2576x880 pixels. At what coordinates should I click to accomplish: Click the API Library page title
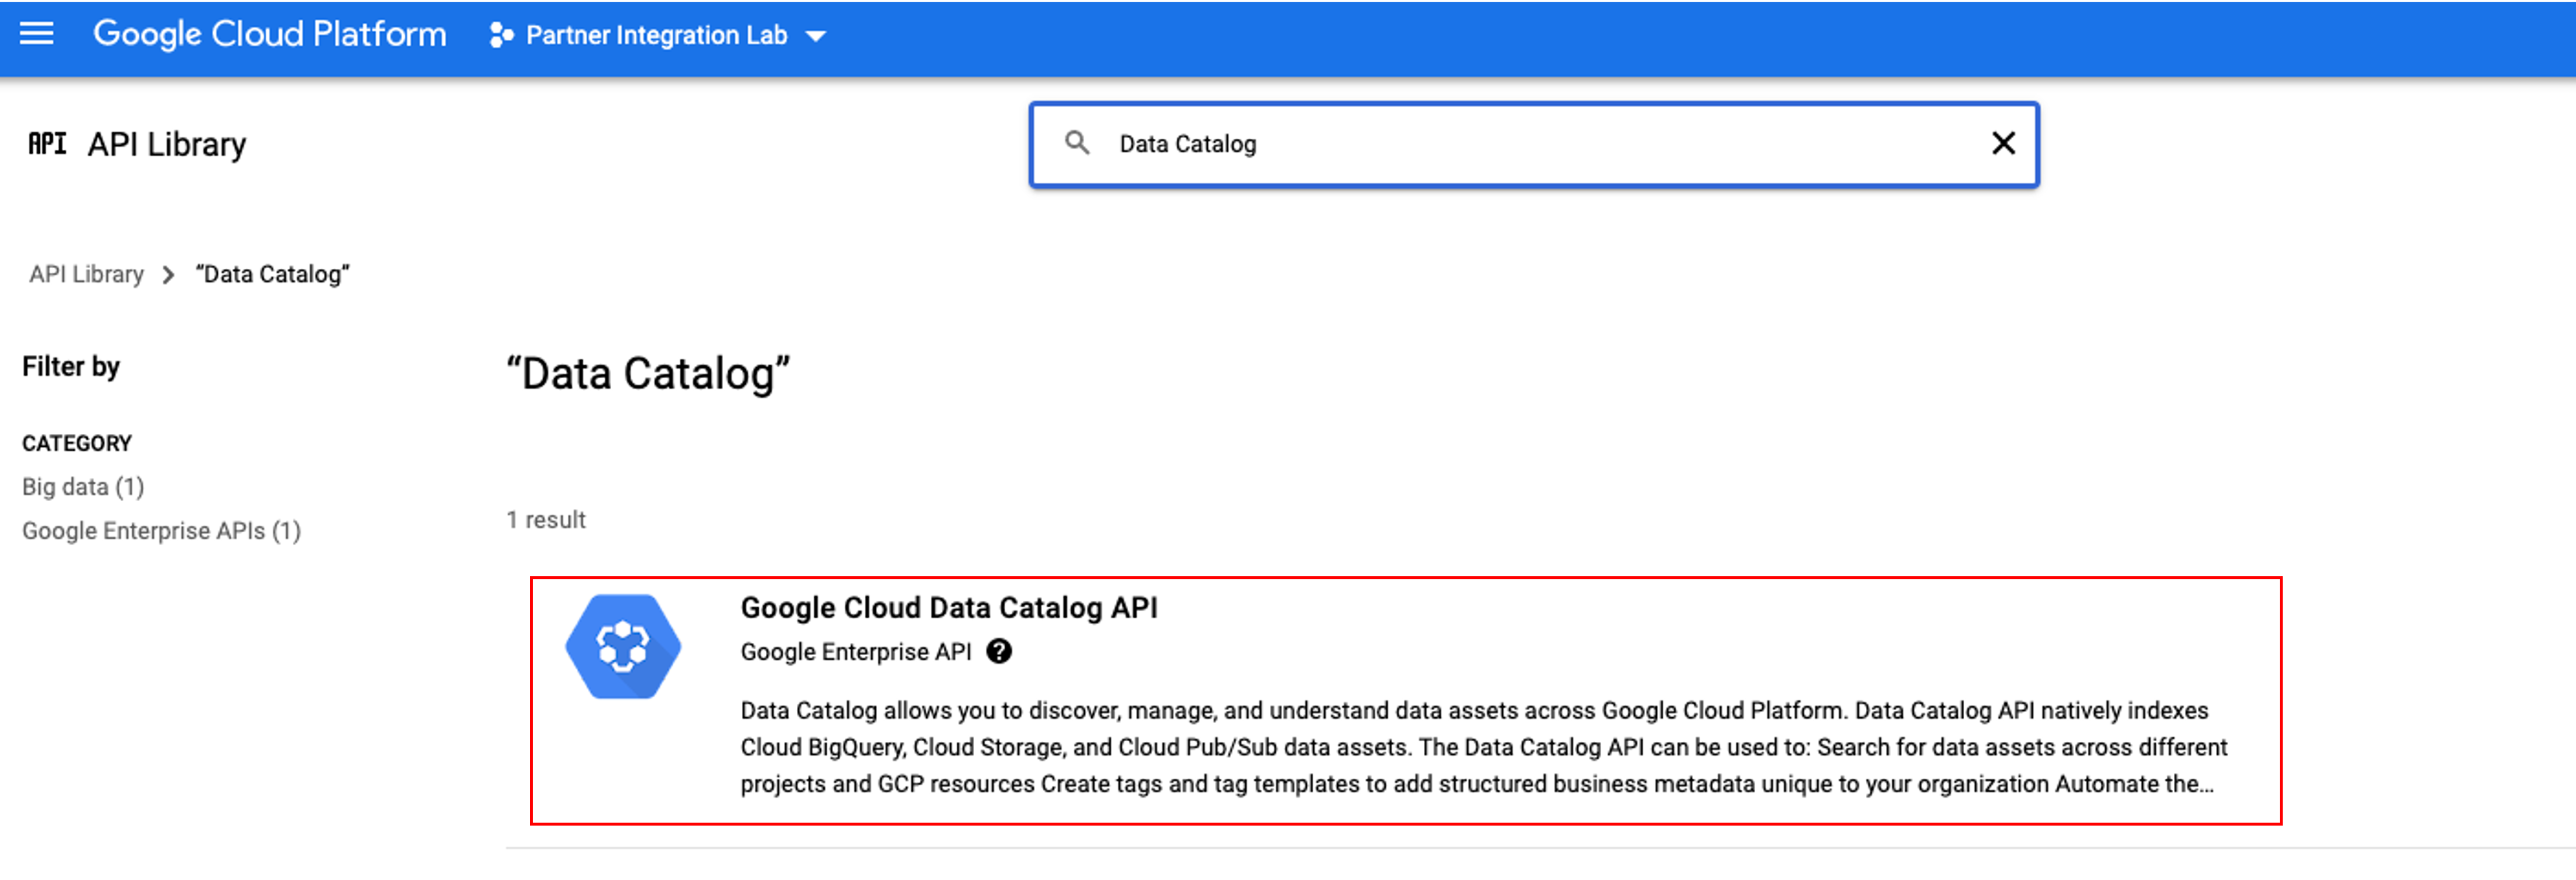(166, 144)
